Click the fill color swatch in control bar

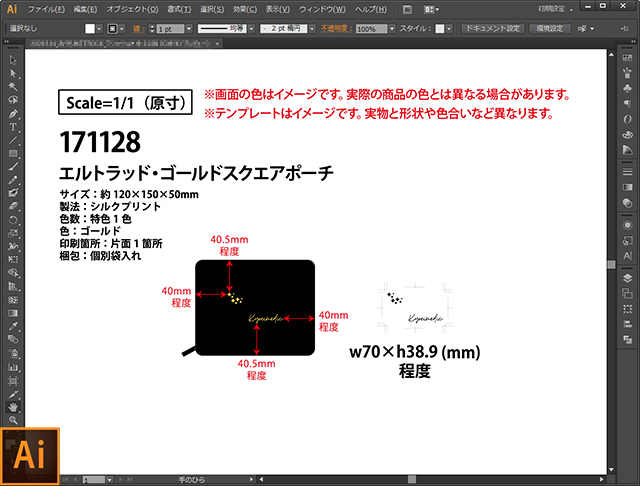[90, 30]
